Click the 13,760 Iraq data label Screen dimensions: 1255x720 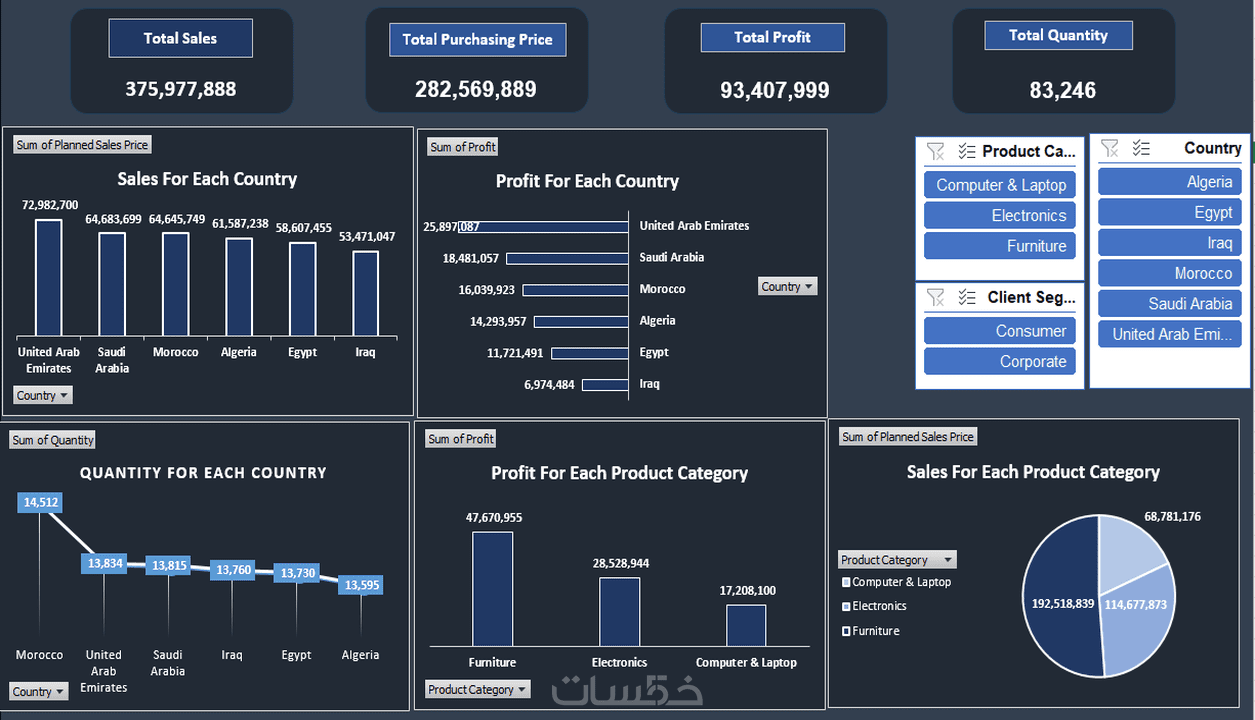tap(234, 570)
